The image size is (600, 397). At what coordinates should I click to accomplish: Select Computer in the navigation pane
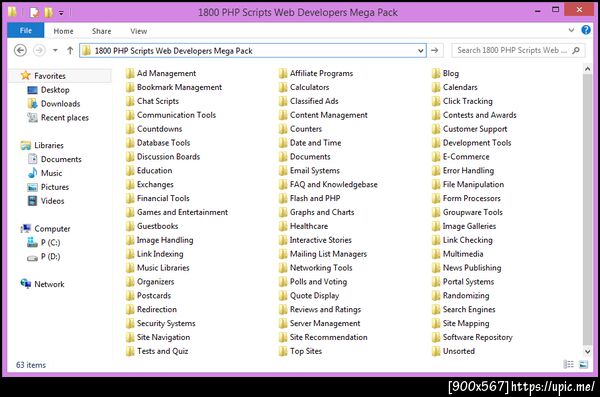(x=52, y=229)
